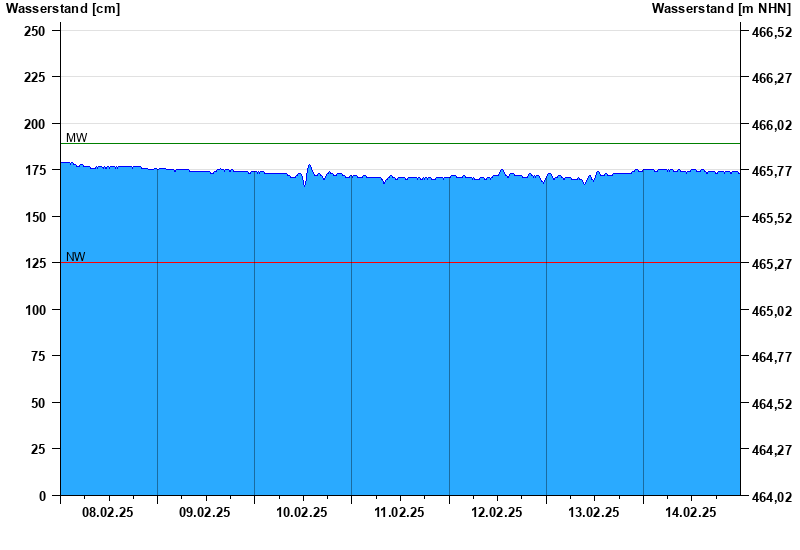Click the 200 tick label on left axis

click(x=35, y=124)
